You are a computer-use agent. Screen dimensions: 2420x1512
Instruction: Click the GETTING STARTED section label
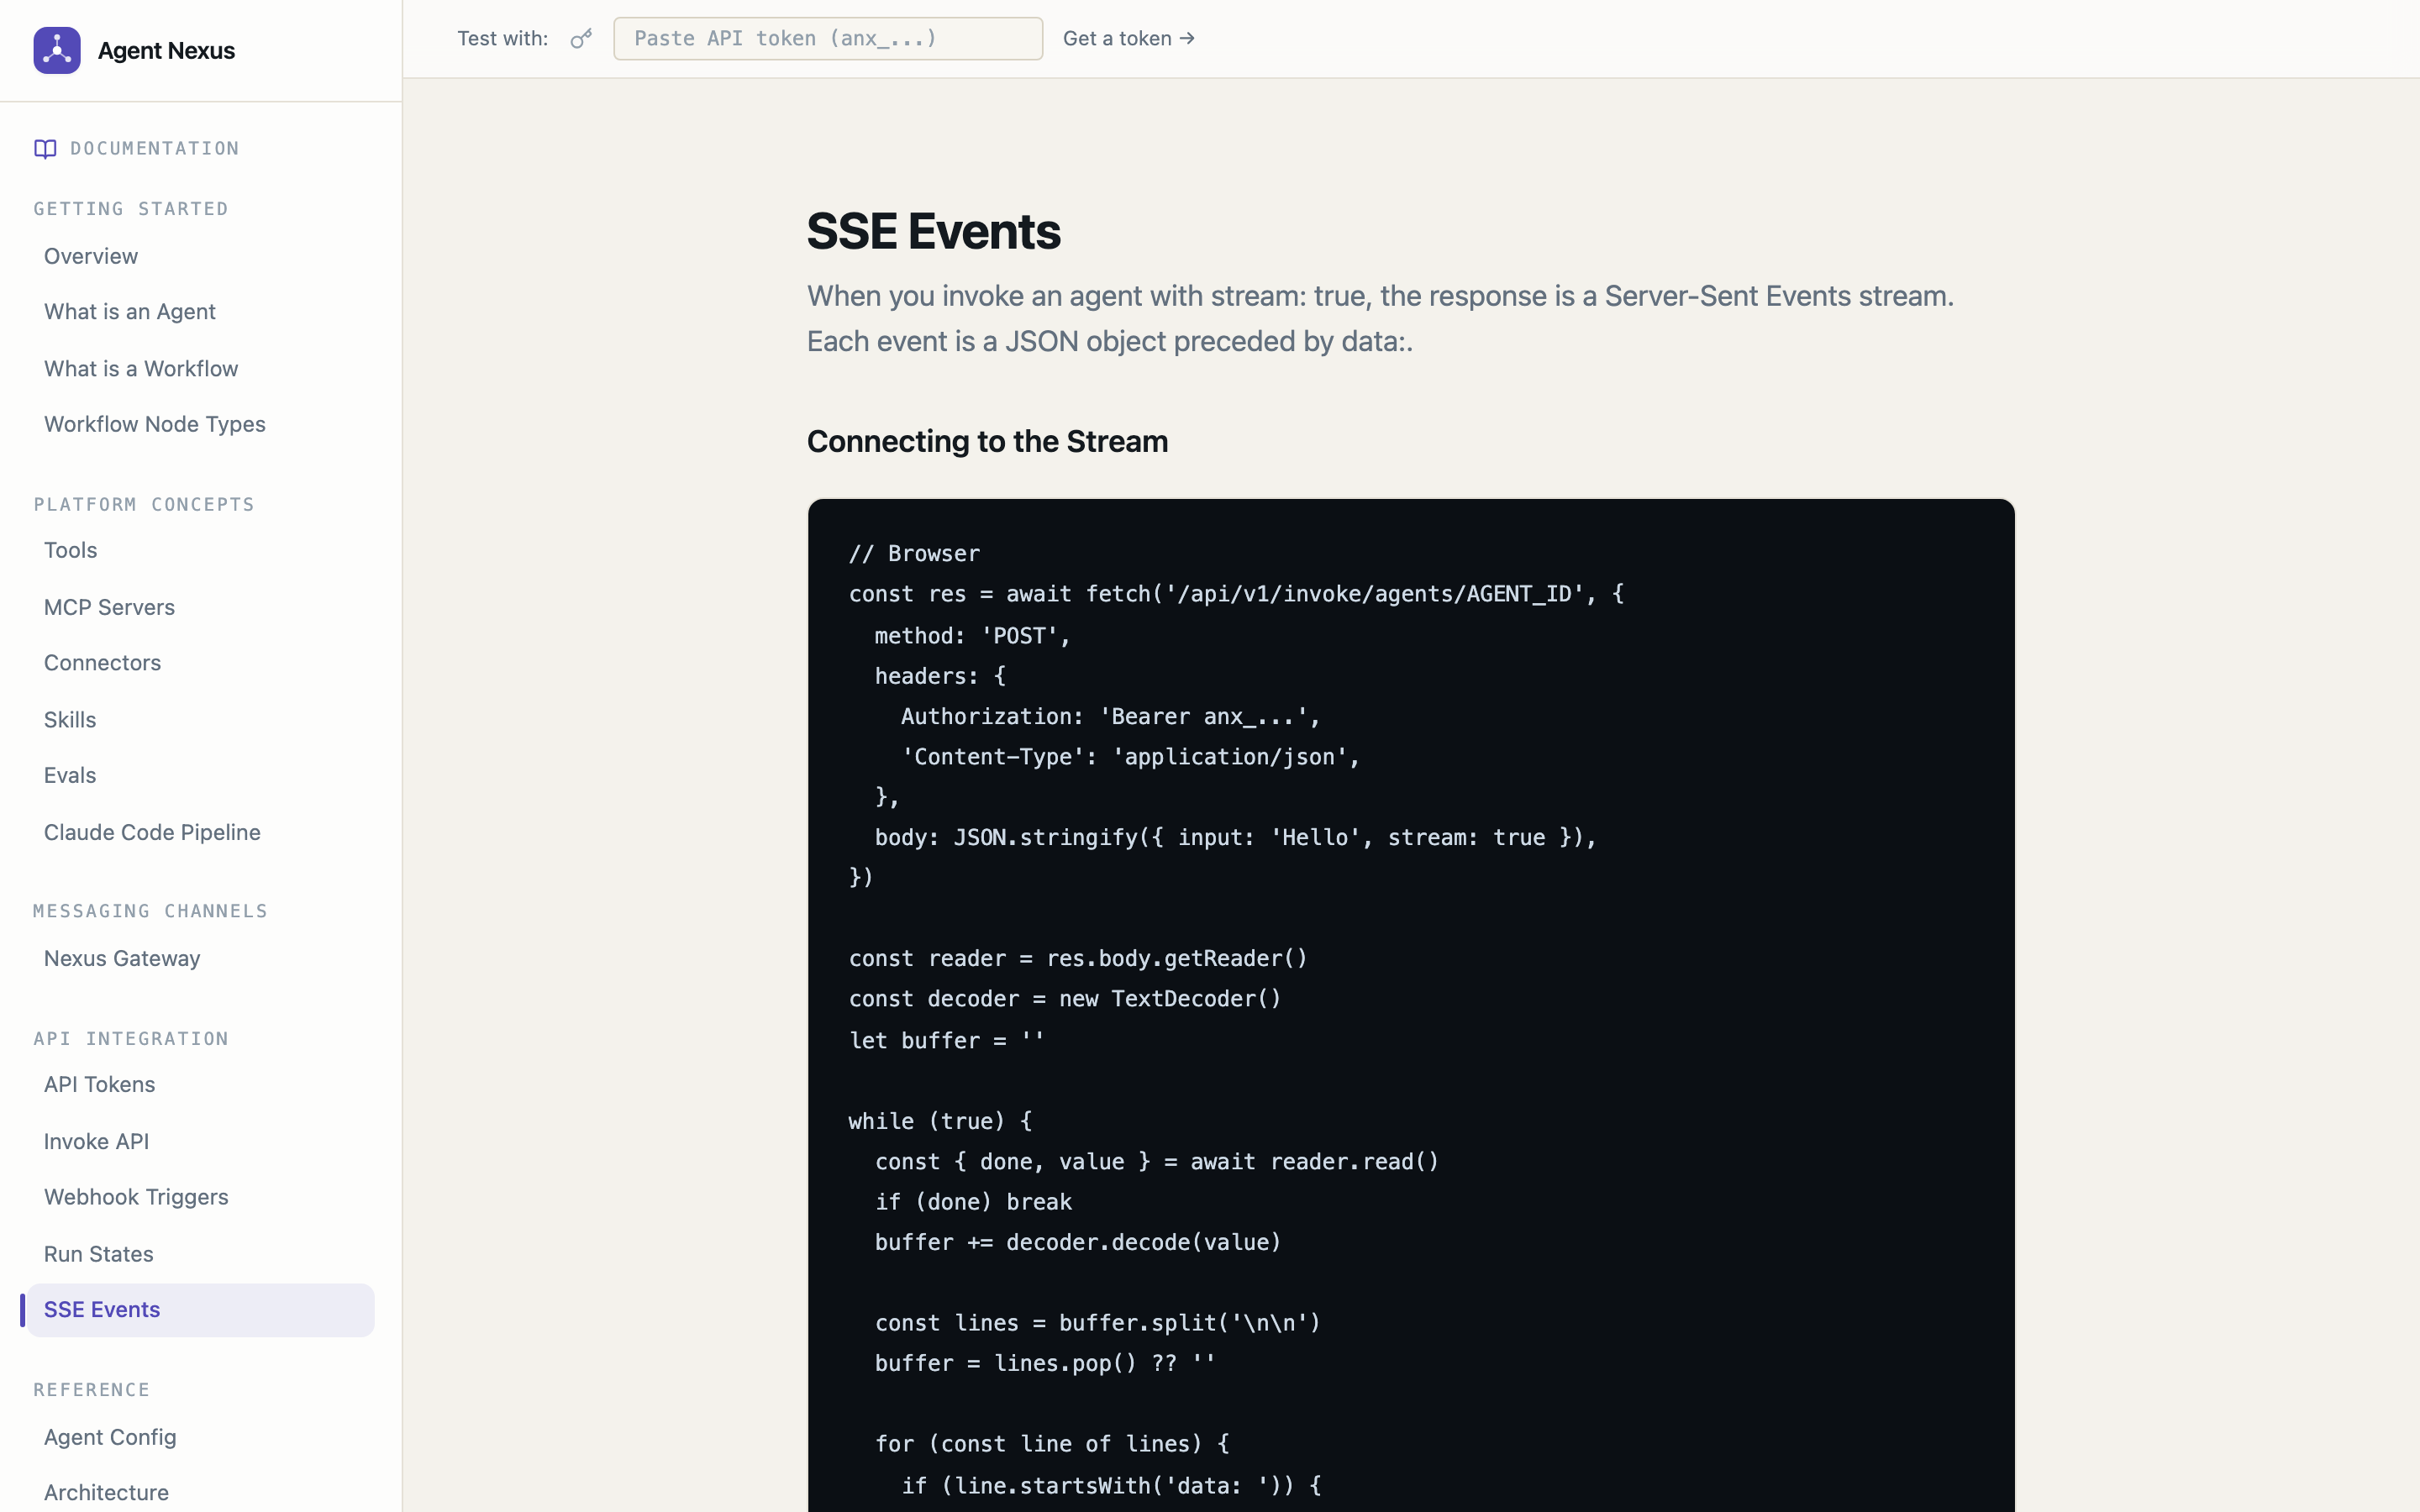(131, 209)
